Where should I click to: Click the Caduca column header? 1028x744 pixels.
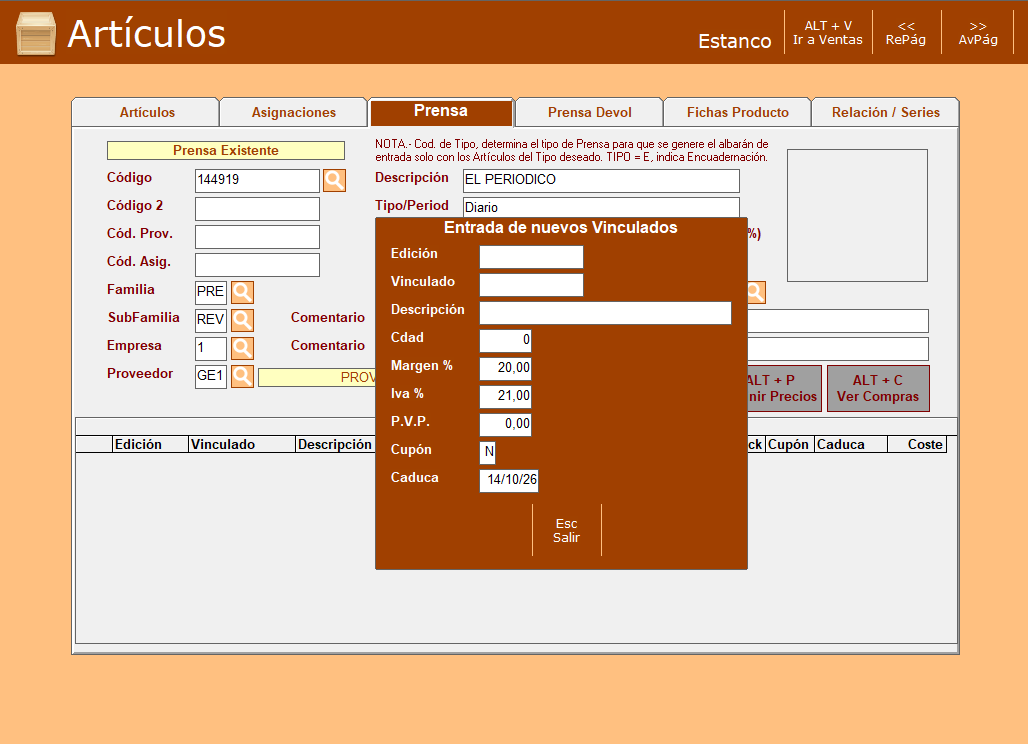click(851, 444)
